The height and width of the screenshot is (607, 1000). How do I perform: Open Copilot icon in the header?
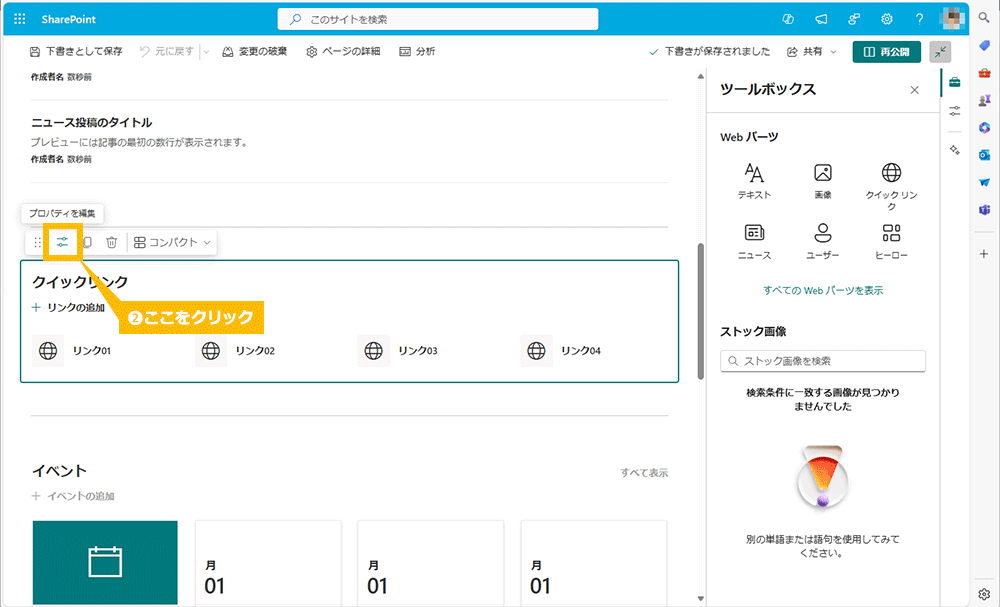coord(788,19)
